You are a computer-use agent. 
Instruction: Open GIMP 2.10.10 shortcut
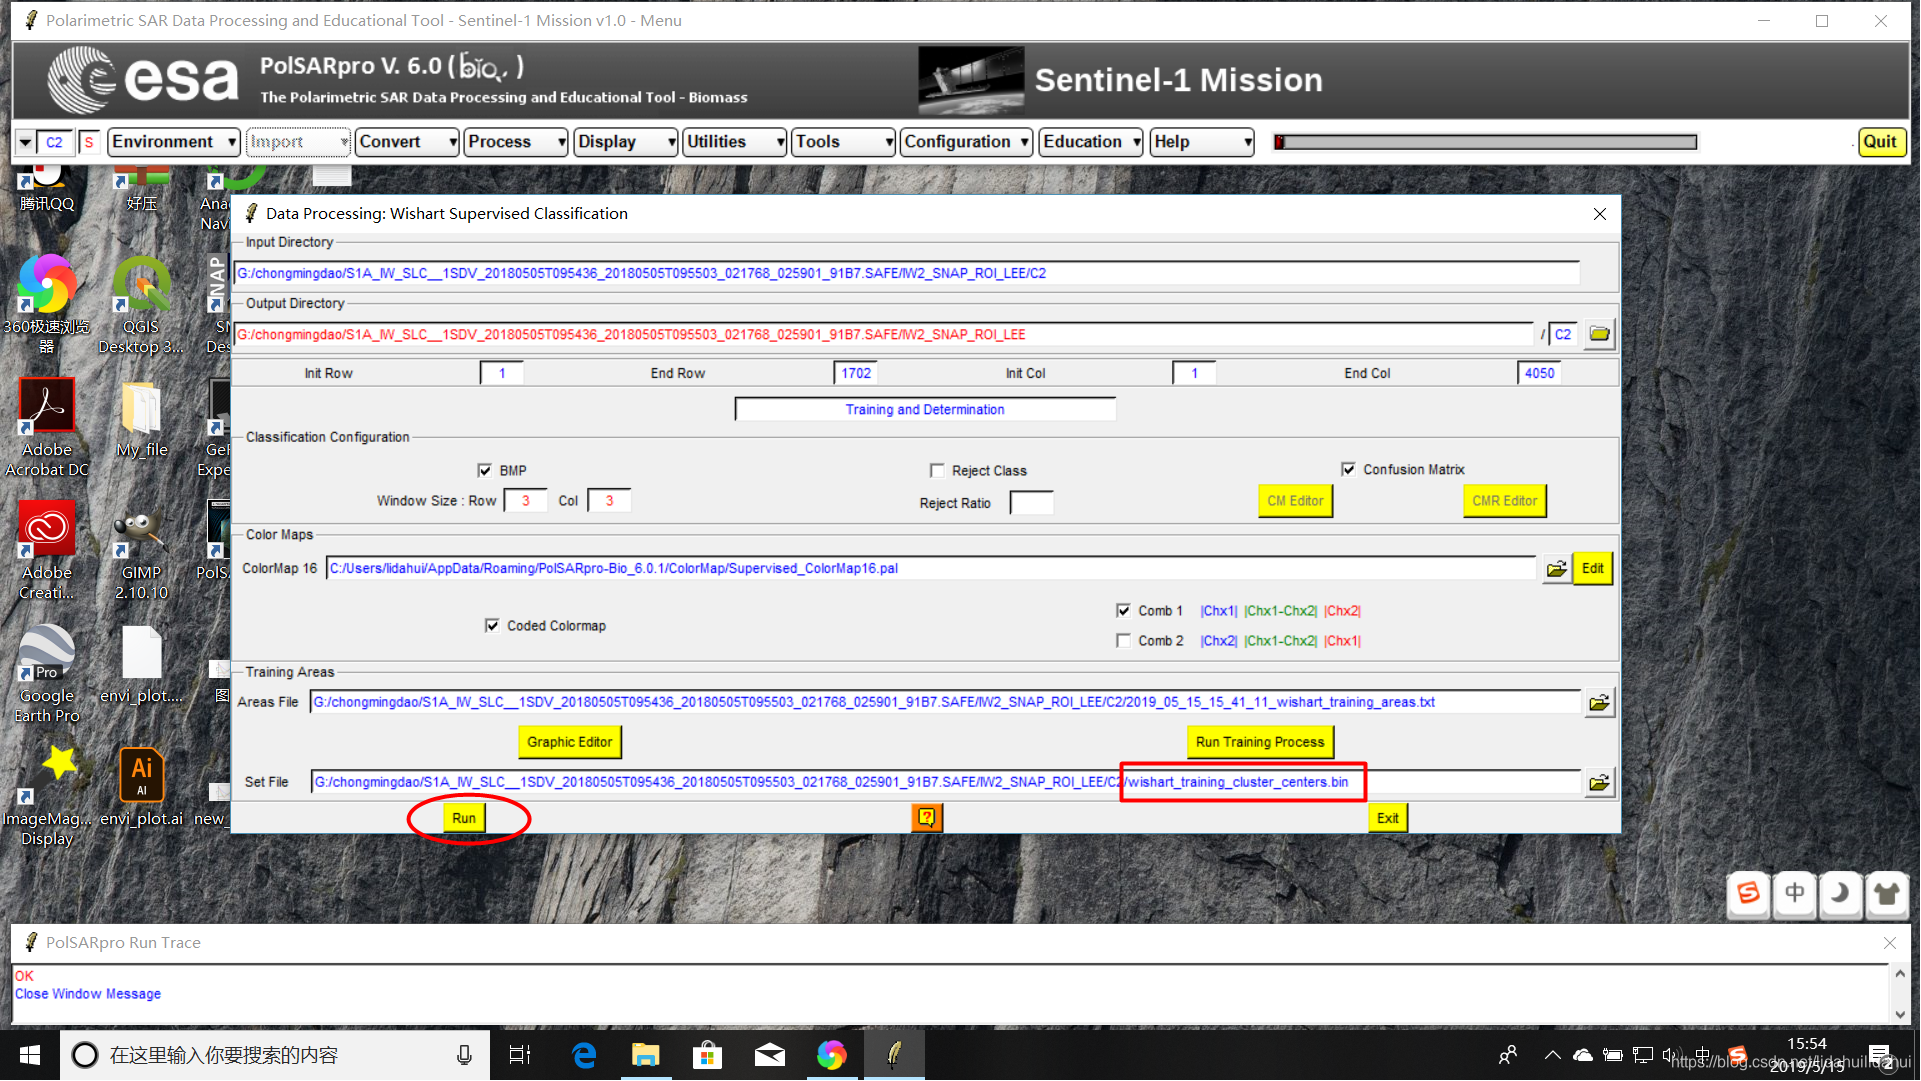(x=141, y=551)
